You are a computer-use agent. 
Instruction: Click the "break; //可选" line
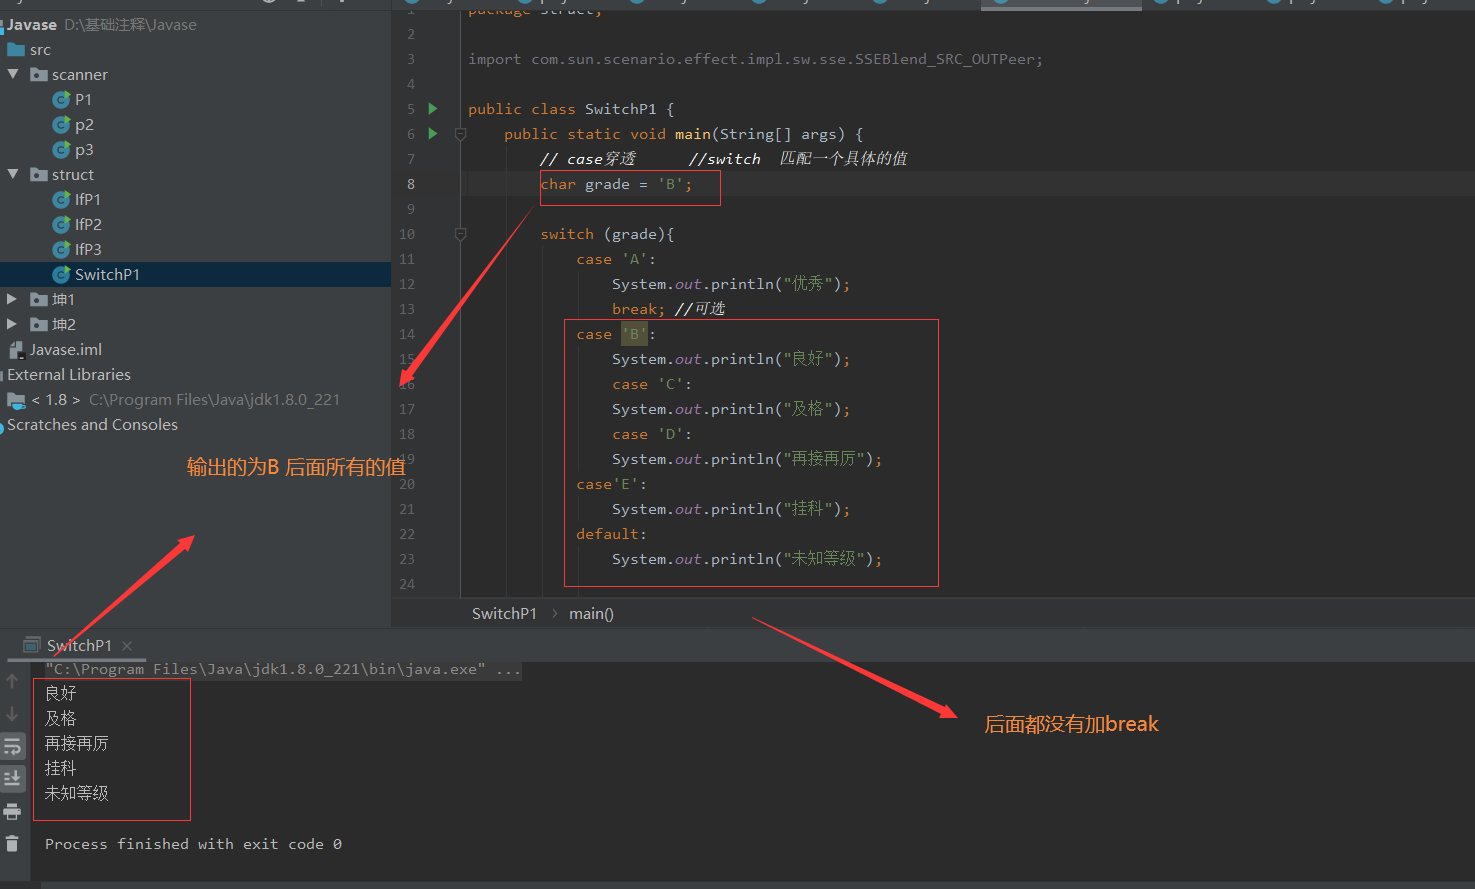(668, 309)
